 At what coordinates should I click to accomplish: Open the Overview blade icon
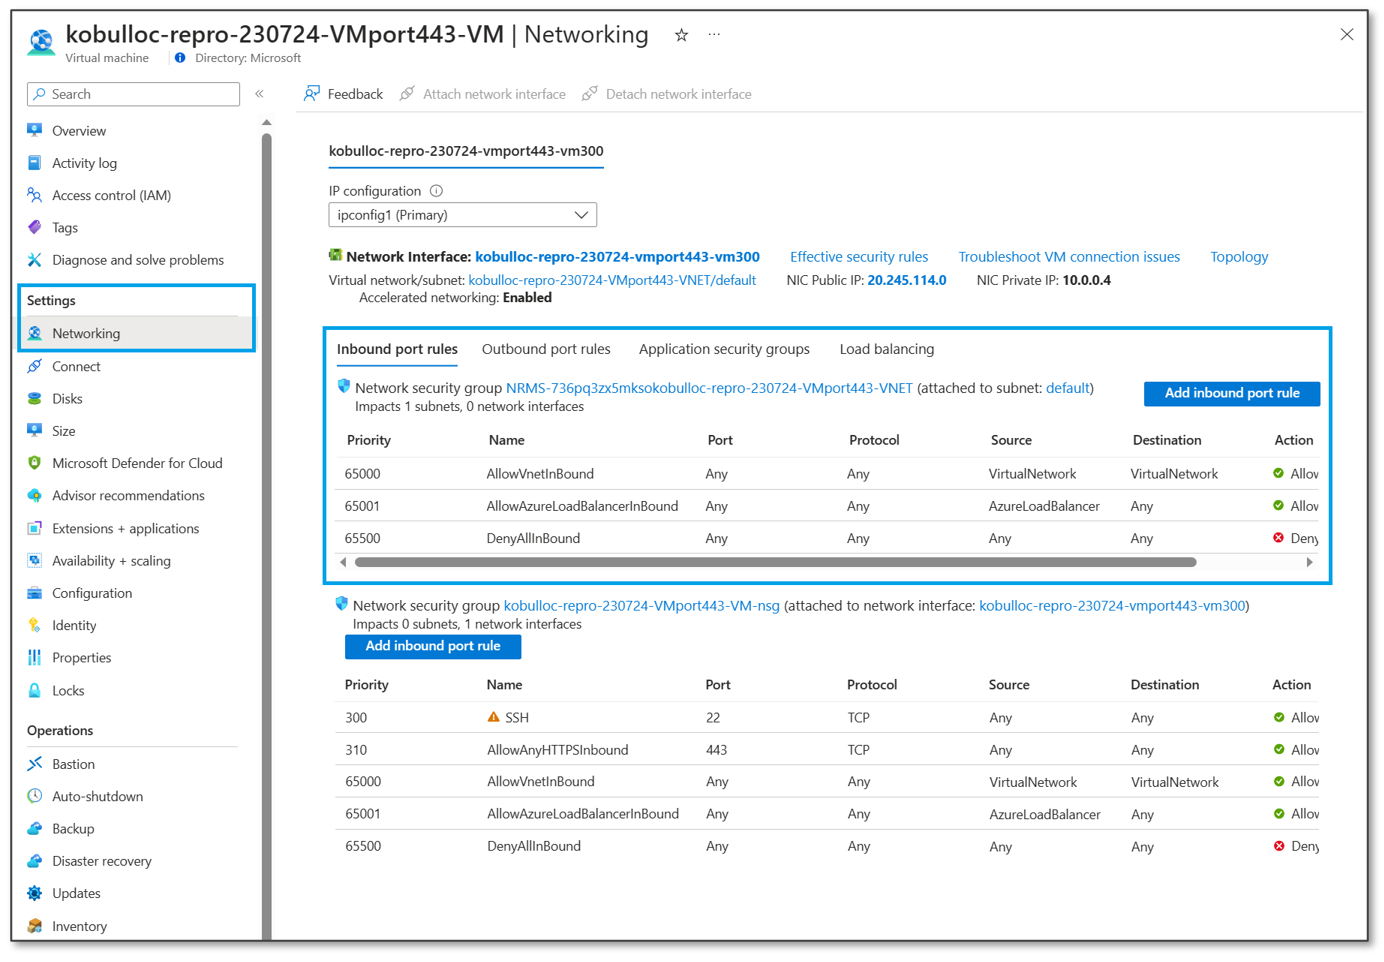36,130
